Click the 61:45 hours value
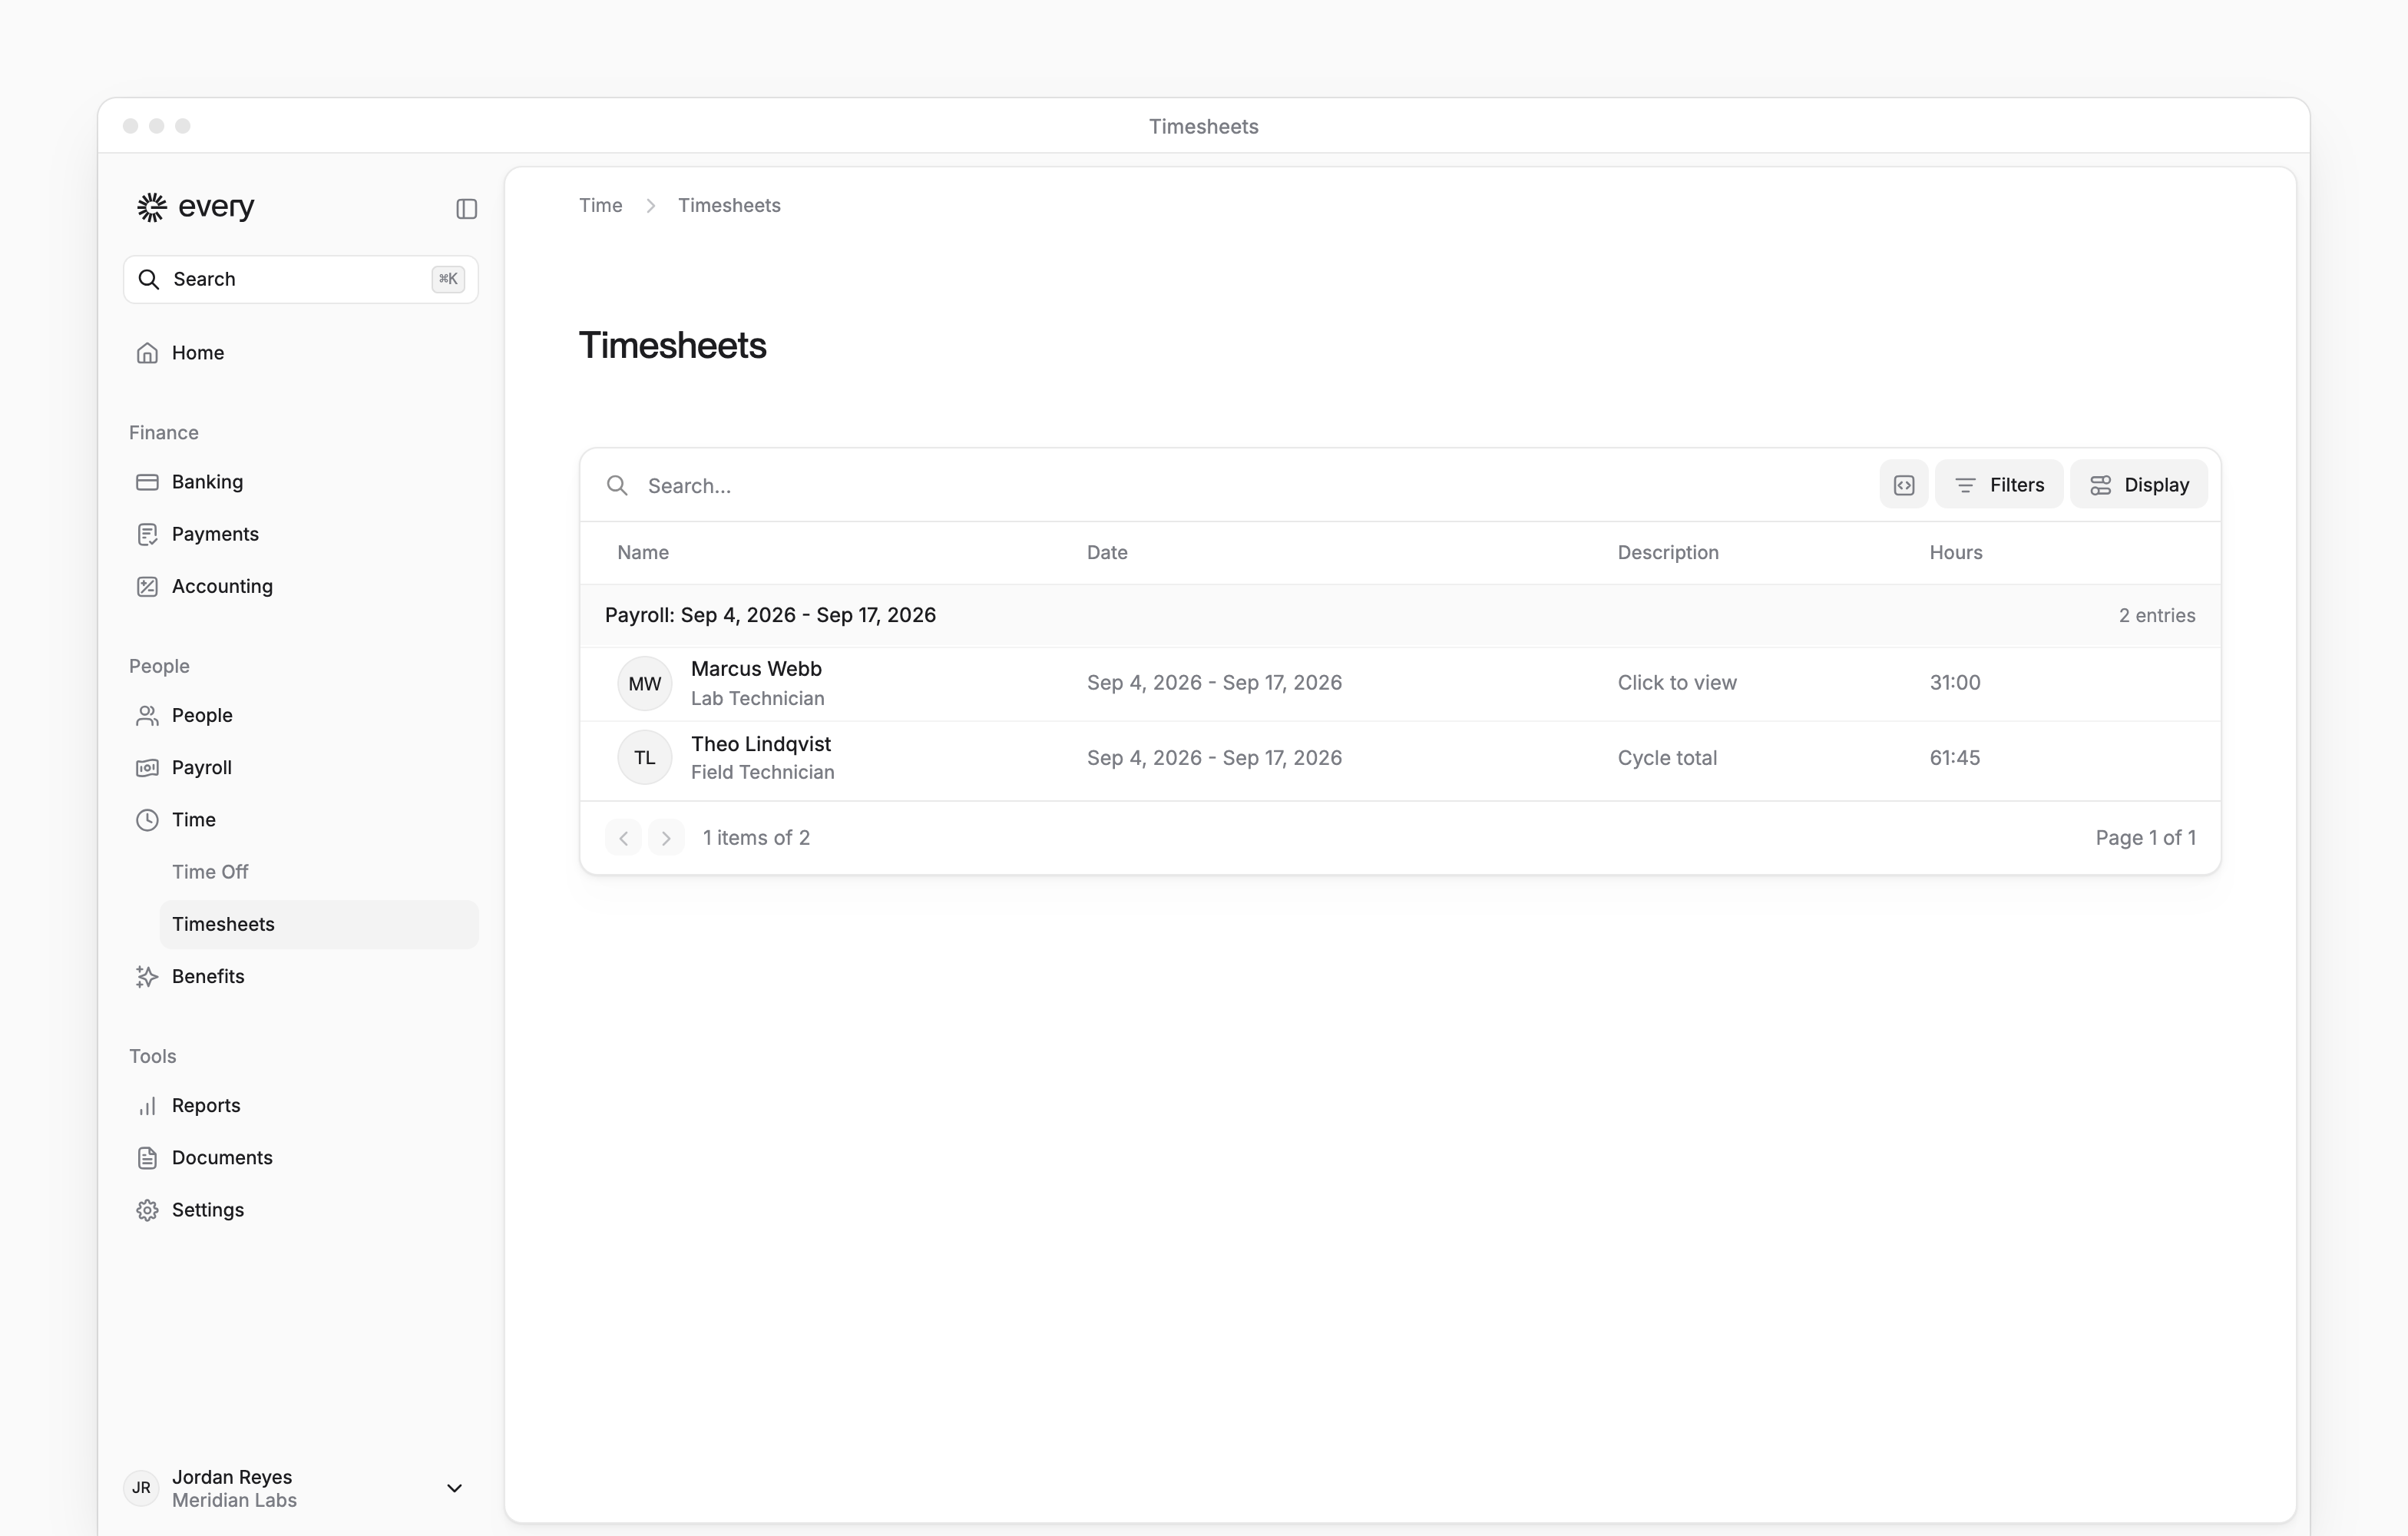 pos(1955,758)
